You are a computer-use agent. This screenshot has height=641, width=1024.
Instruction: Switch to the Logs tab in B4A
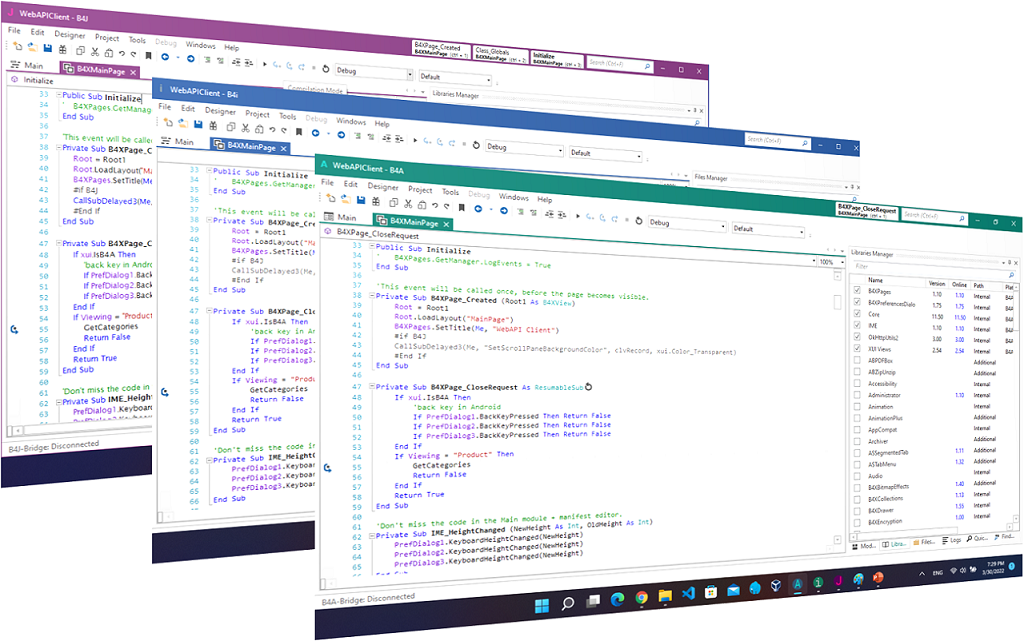click(x=952, y=540)
